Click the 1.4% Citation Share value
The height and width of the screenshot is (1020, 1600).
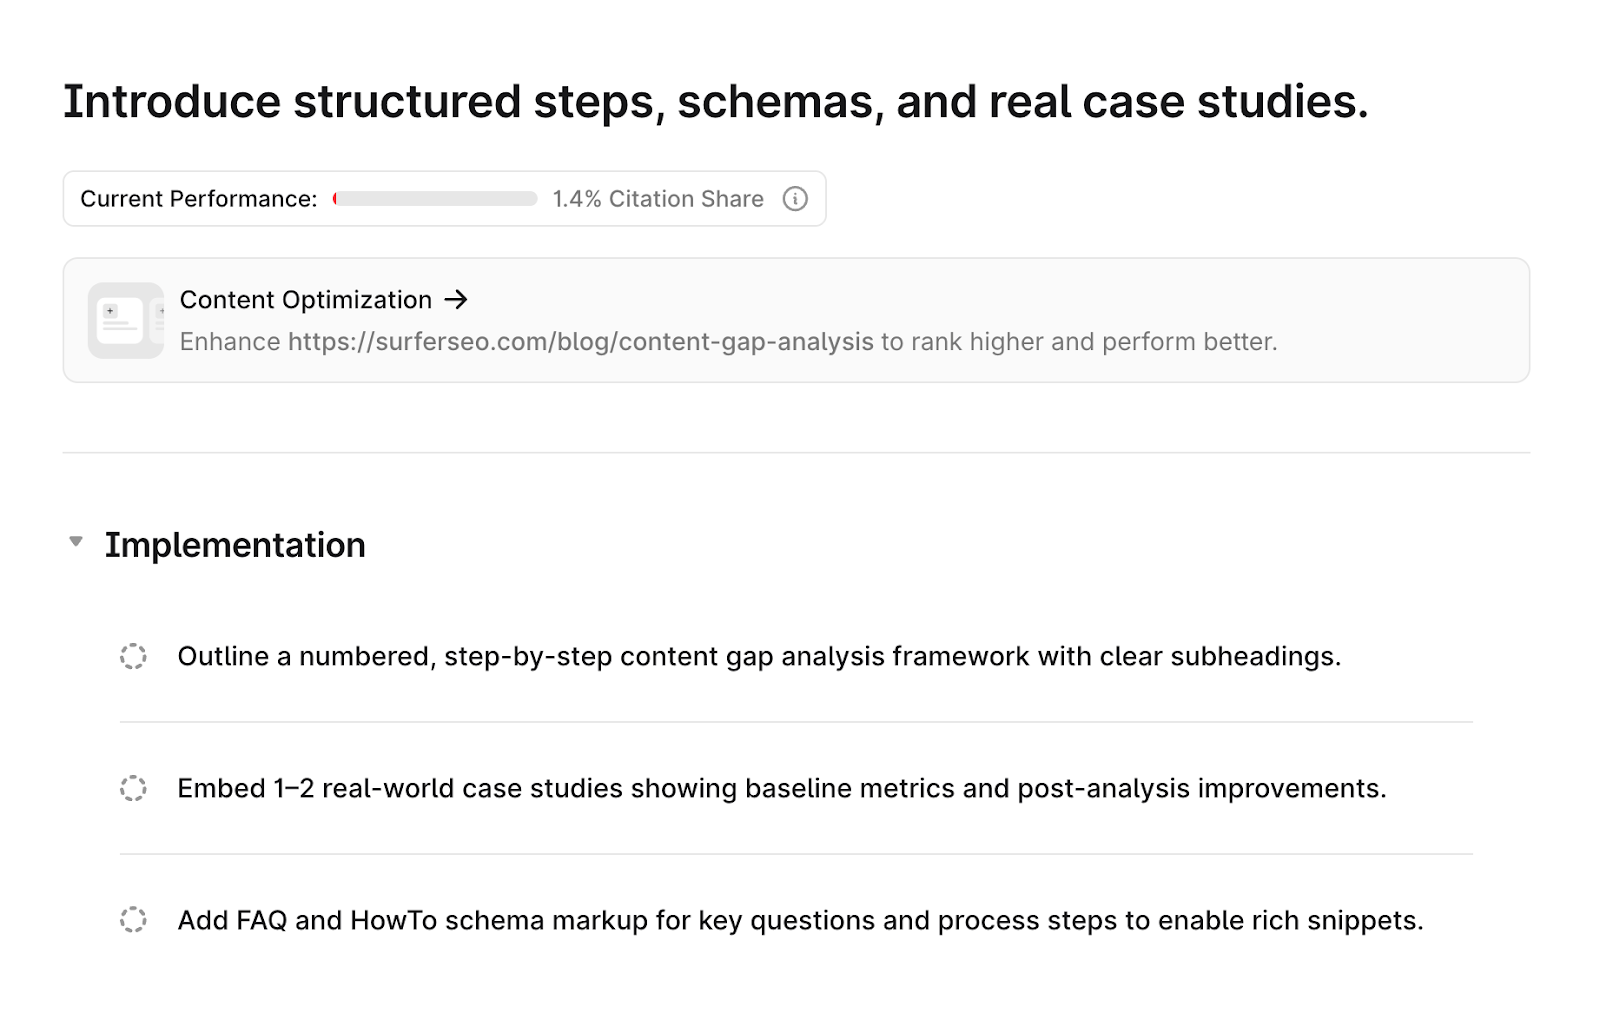pyautogui.click(x=657, y=199)
